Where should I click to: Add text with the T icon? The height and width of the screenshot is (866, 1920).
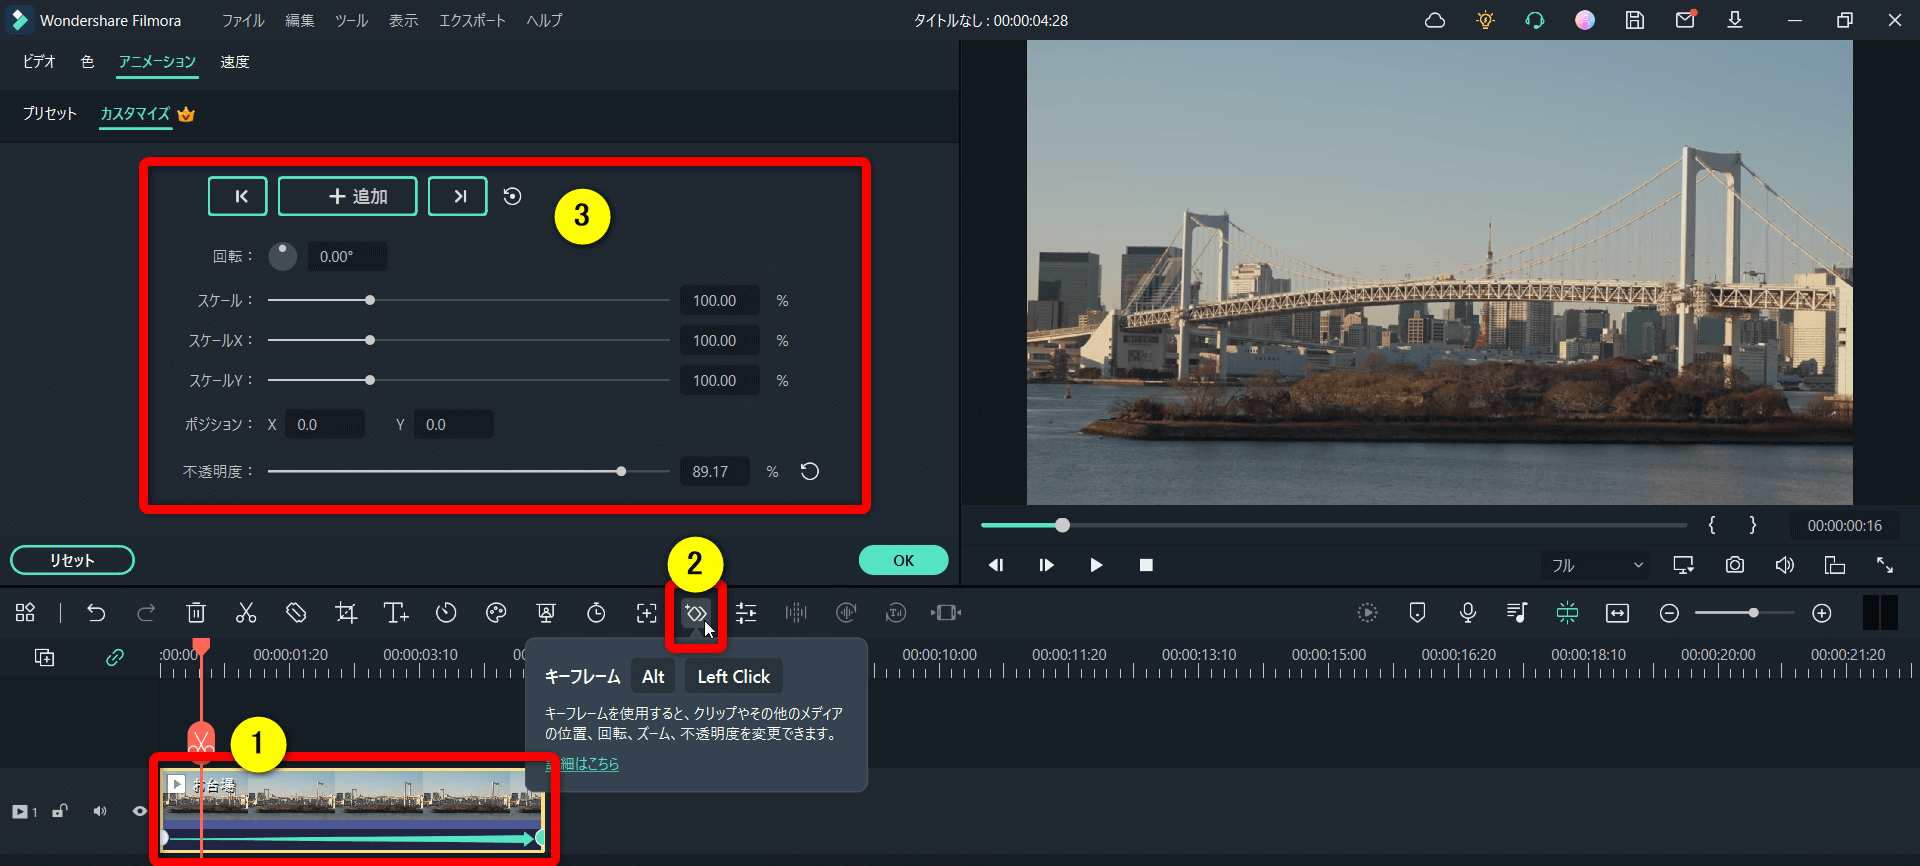click(396, 613)
